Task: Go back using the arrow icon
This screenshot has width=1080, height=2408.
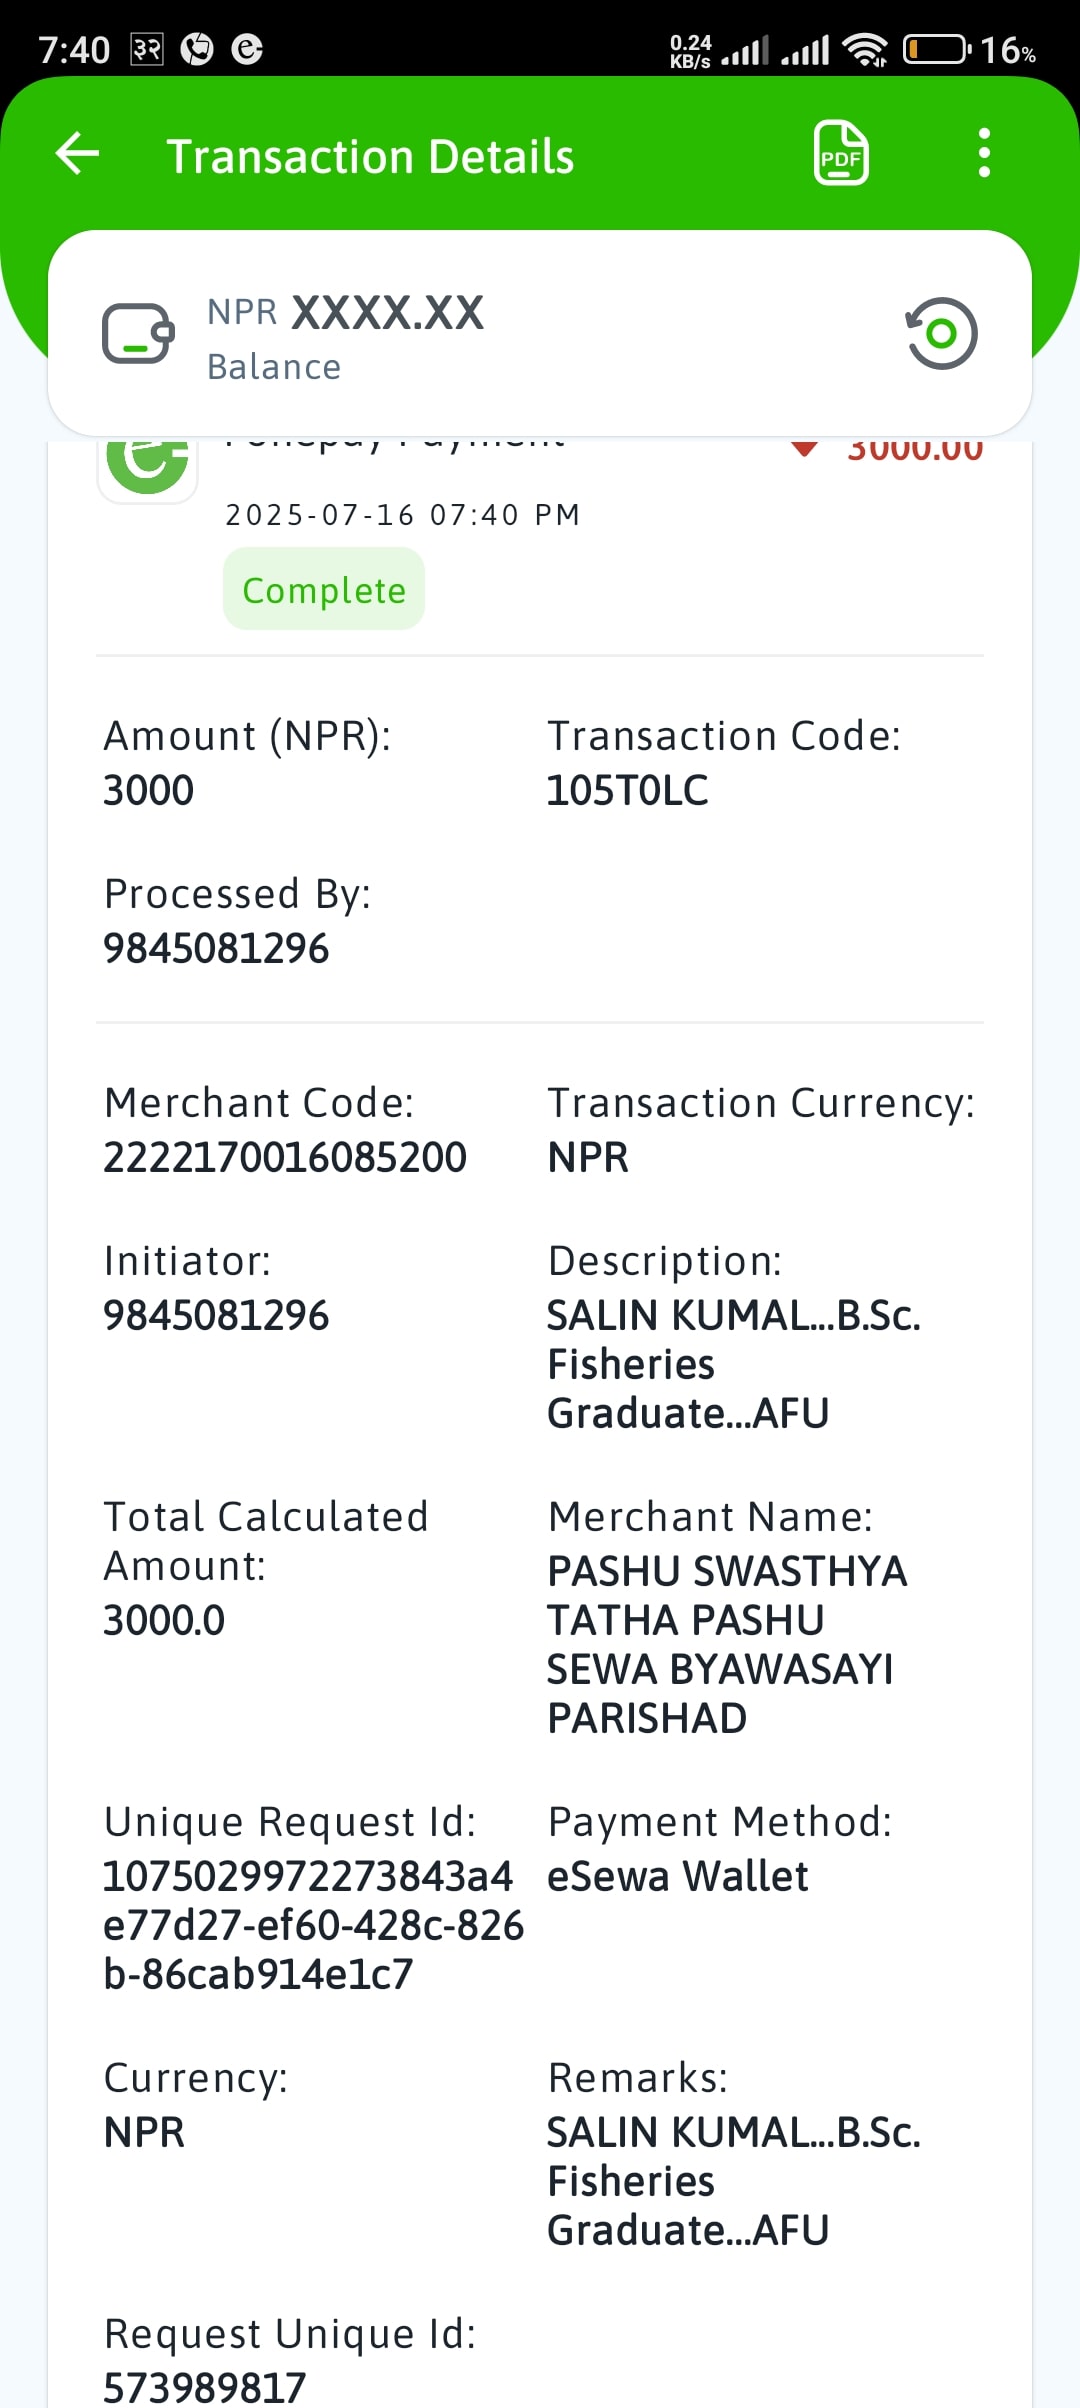Action: point(77,154)
